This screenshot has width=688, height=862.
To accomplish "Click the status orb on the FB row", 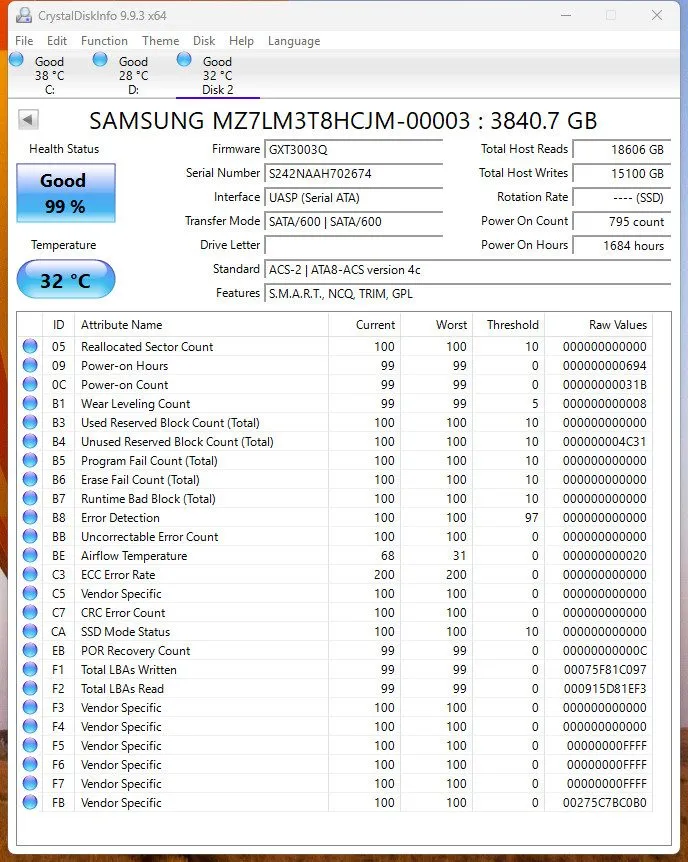I will (30, 803).
